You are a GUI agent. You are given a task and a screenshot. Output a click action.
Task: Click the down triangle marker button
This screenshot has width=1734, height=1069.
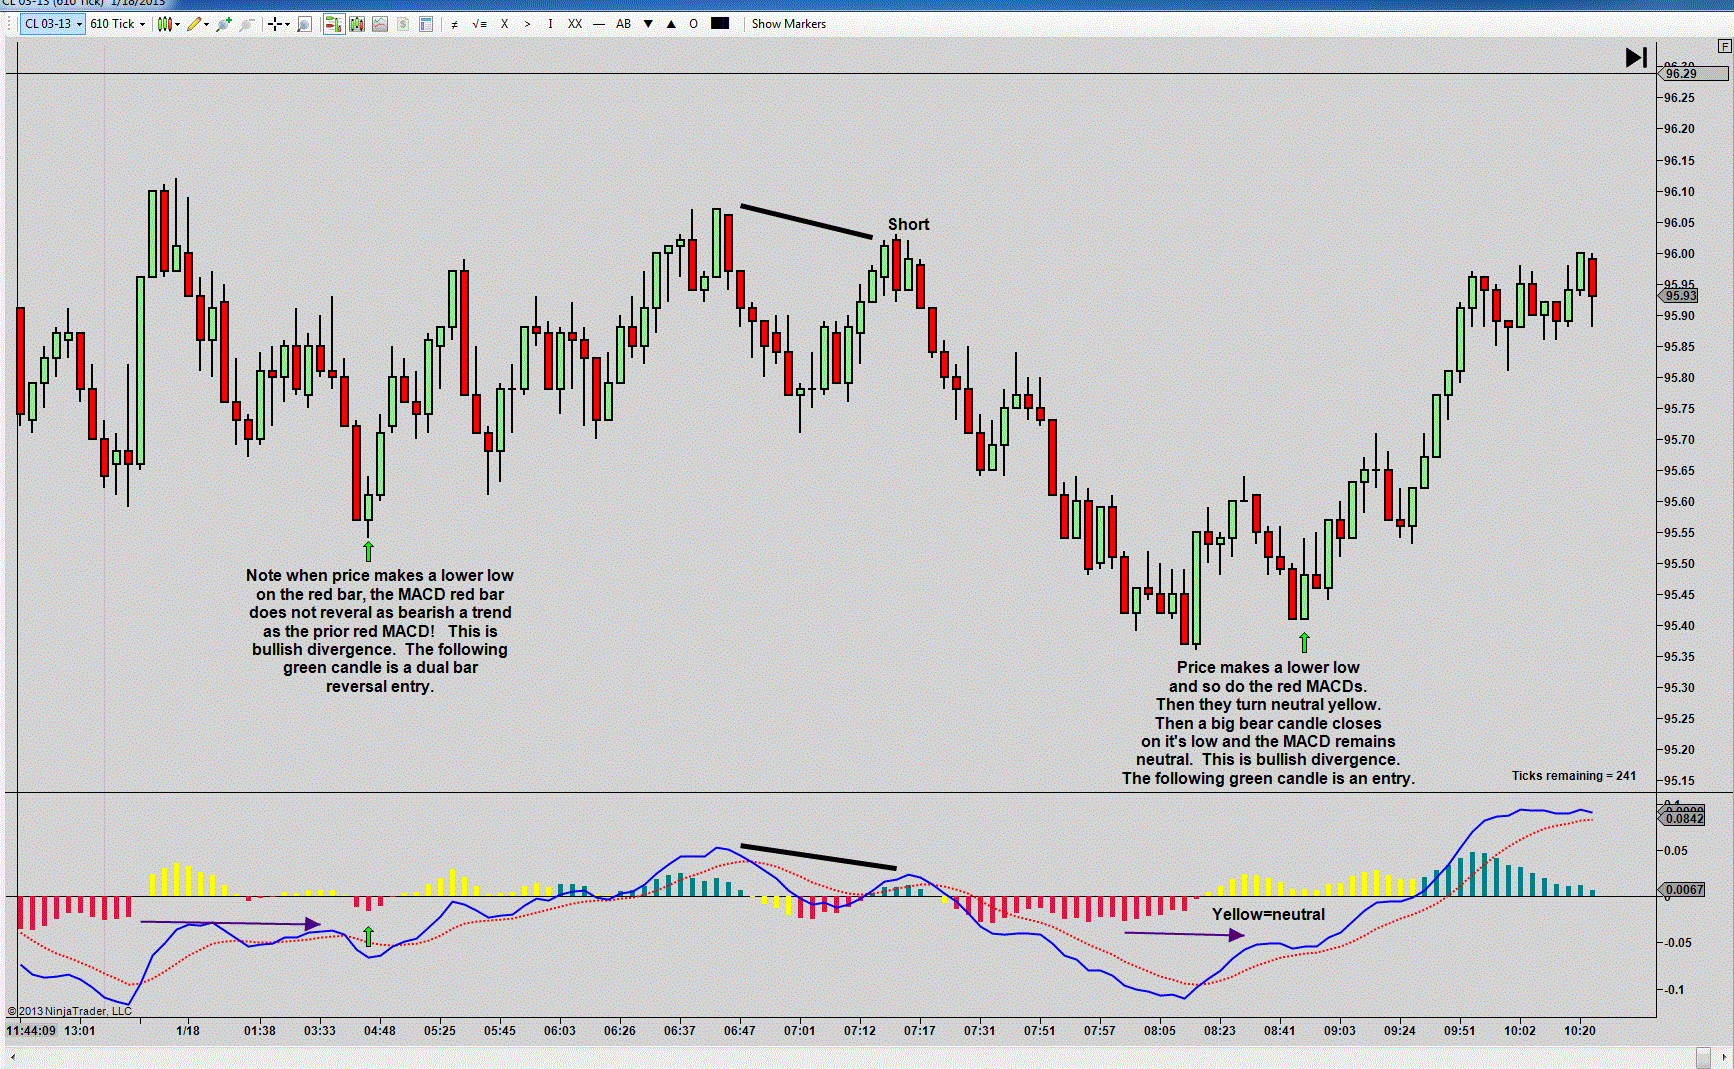pos(648,24)
